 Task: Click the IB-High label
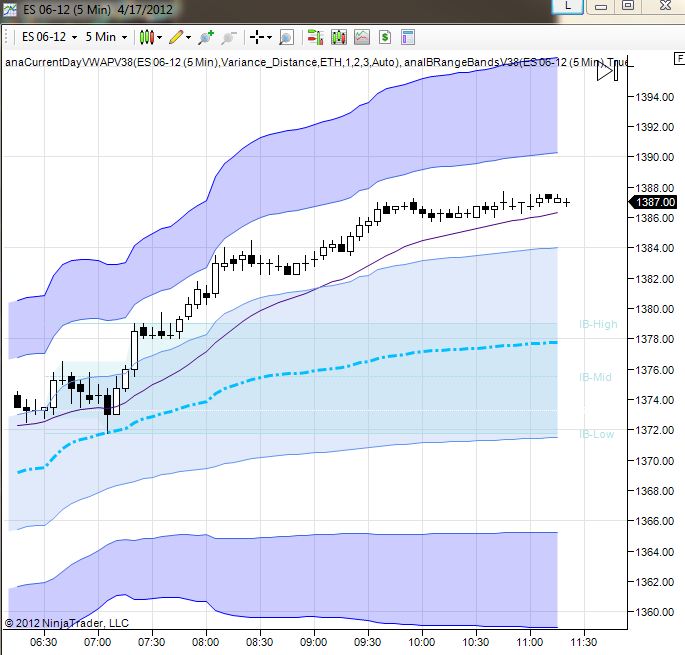click(598, 324)
